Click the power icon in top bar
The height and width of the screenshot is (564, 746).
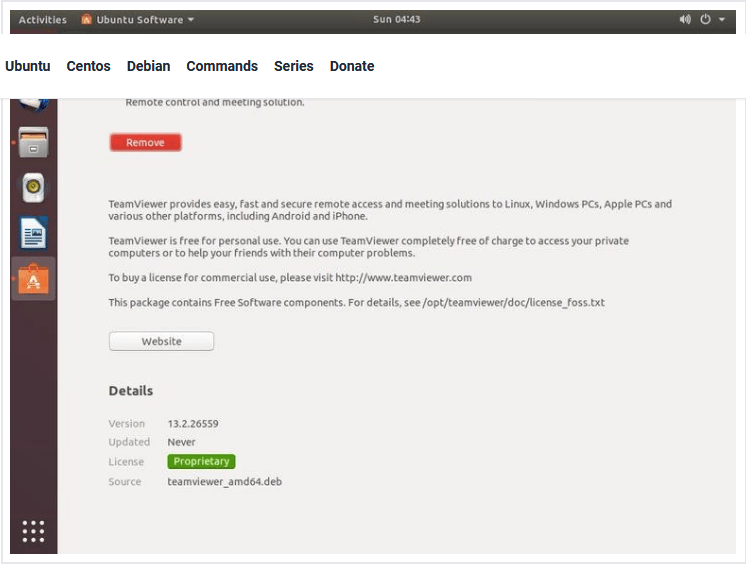point(705,20)
